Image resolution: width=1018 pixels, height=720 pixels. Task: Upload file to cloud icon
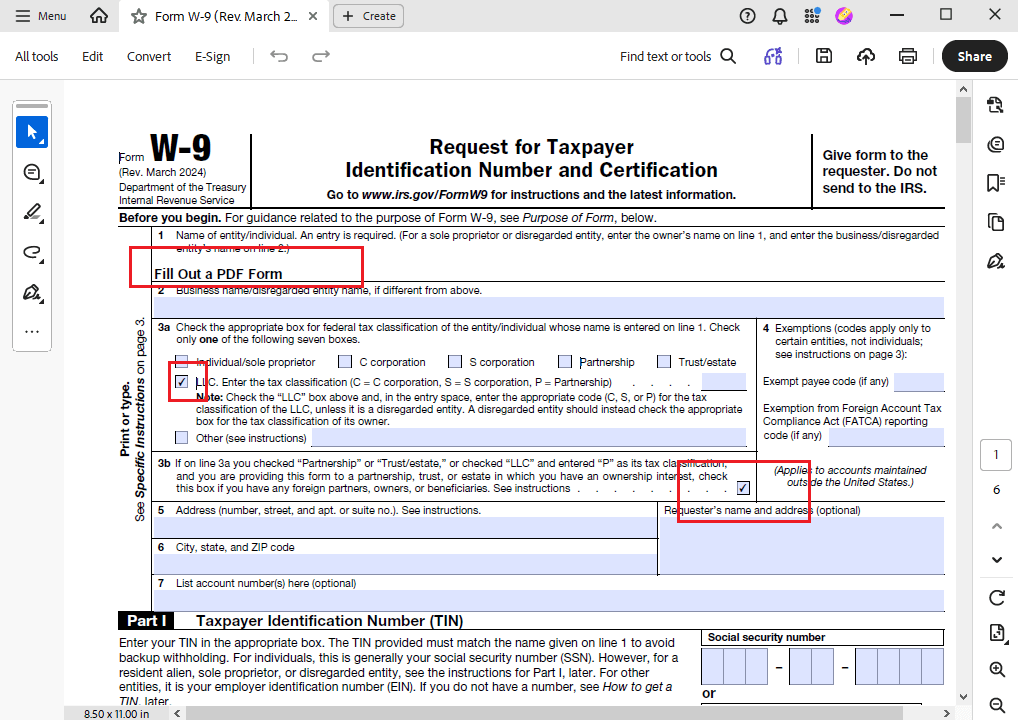click(865, 56)
